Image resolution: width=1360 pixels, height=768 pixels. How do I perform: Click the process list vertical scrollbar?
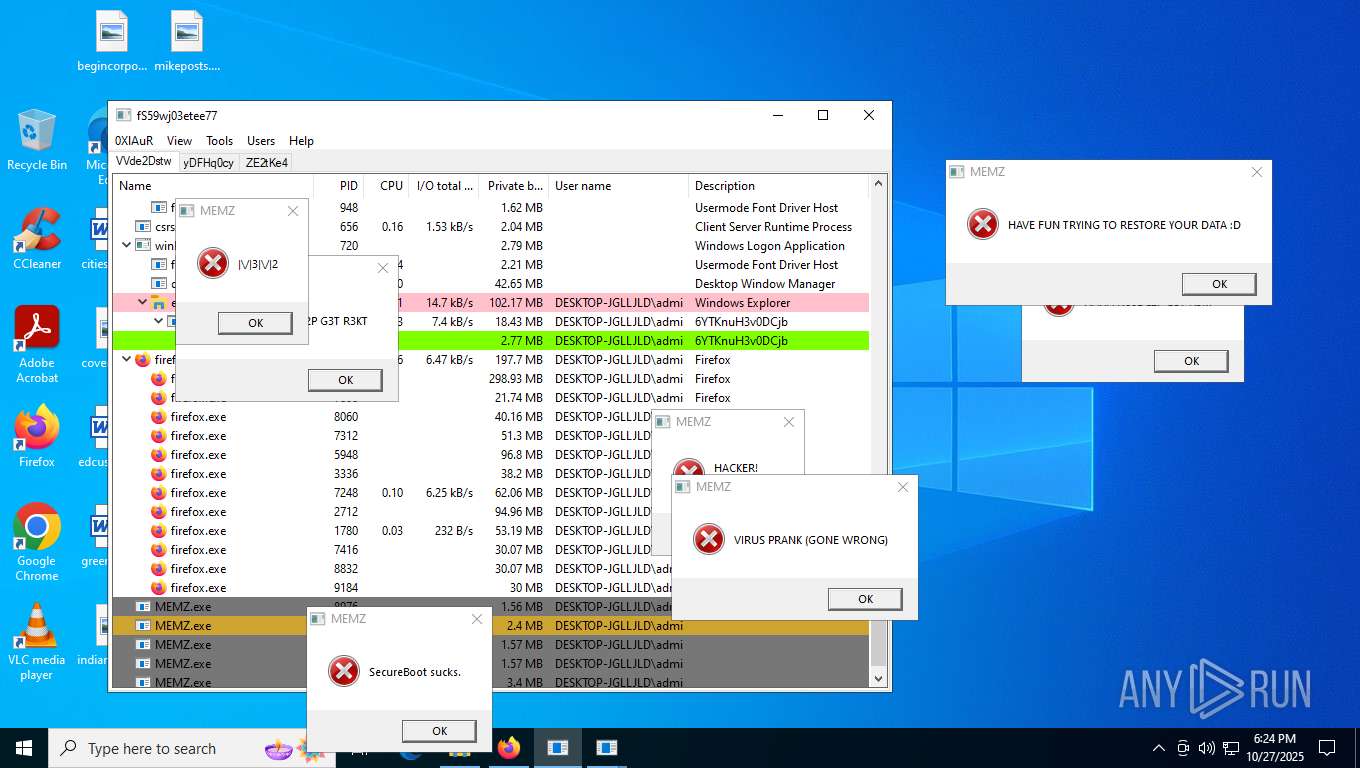click(879, 430)
